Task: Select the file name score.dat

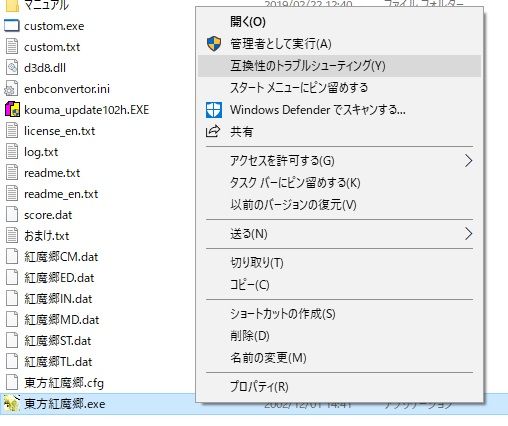Action: click(x=48, y=215)
